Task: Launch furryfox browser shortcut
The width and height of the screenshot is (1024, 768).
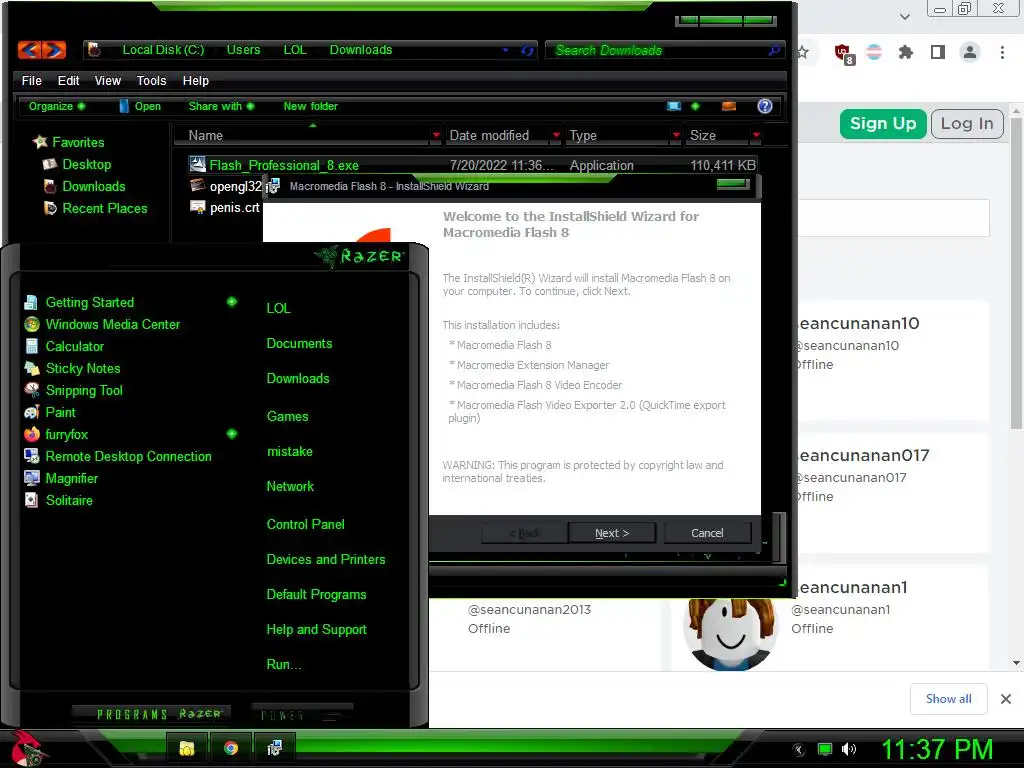Action: 56,435
